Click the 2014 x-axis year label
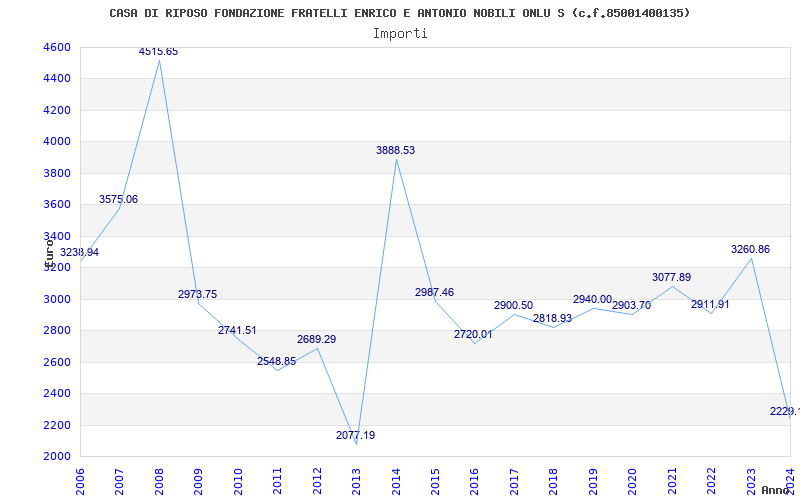The height and width of the screenshot is (500, 800). pos(396,482)
